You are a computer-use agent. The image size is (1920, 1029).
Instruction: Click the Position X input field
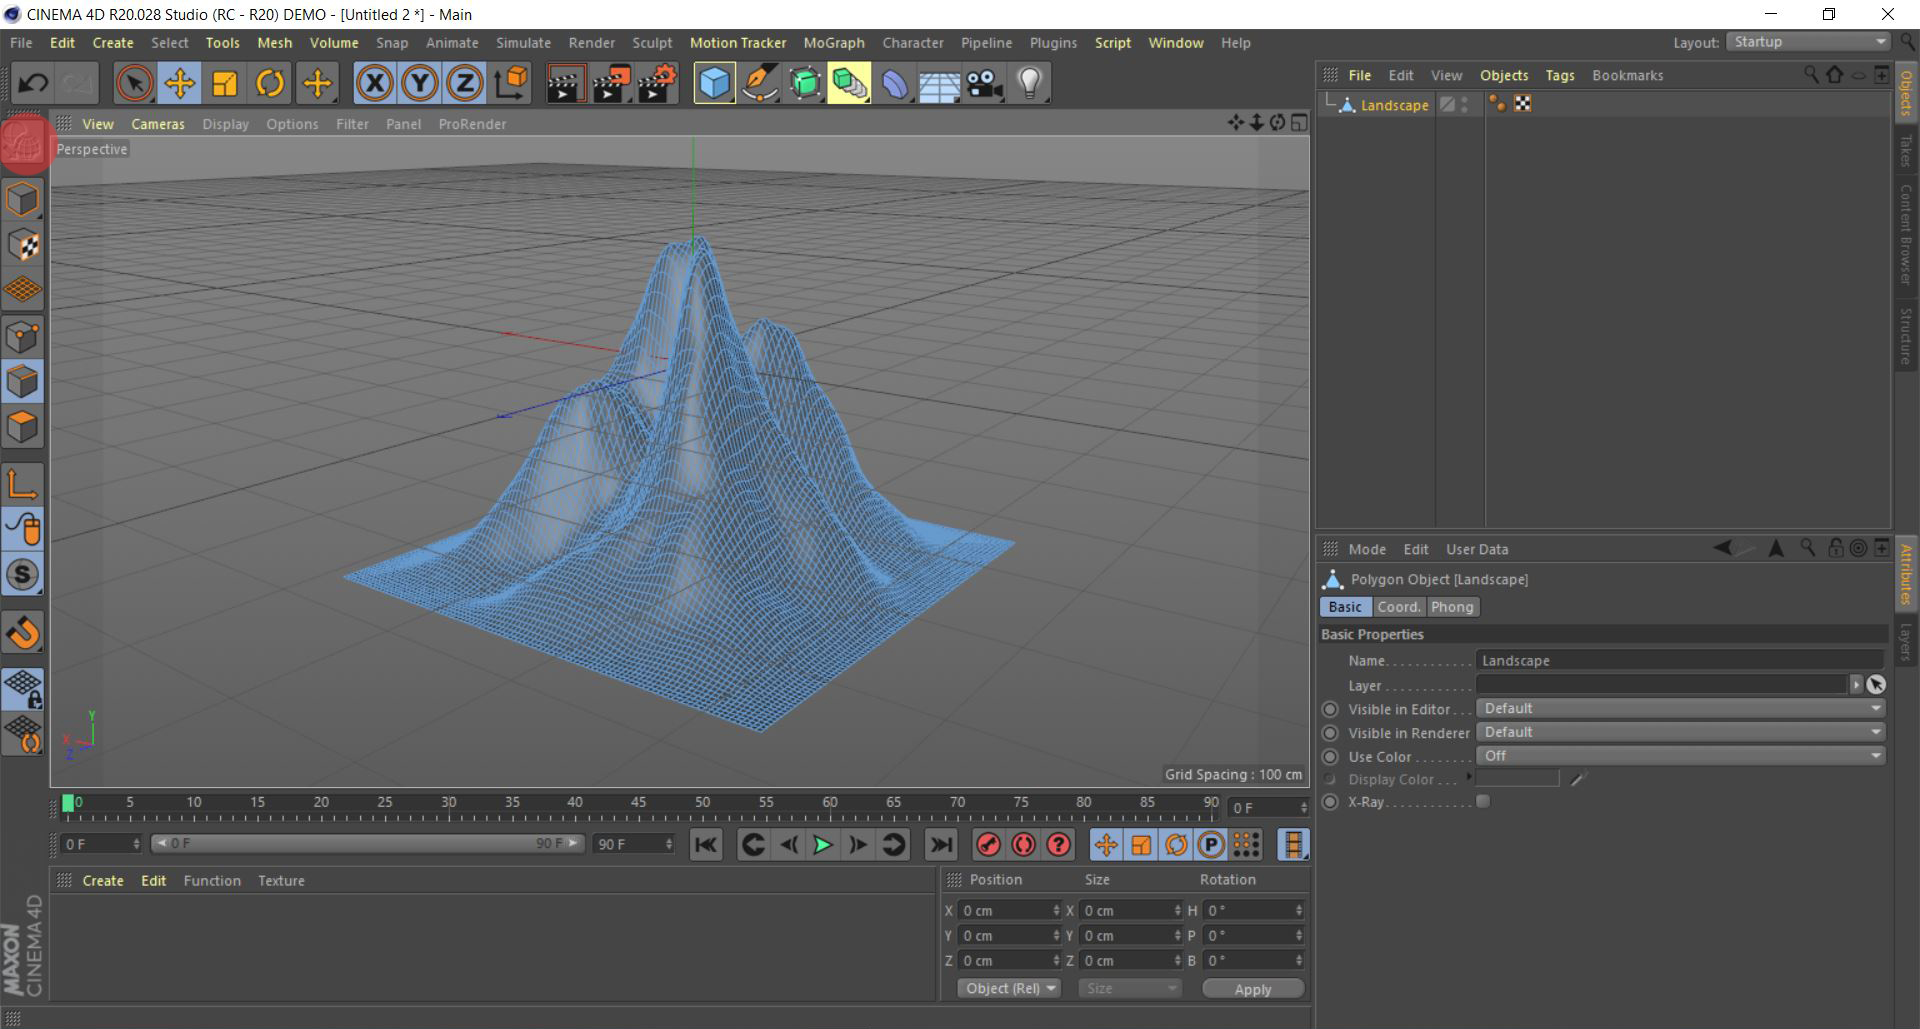(x=1008, y=911)
